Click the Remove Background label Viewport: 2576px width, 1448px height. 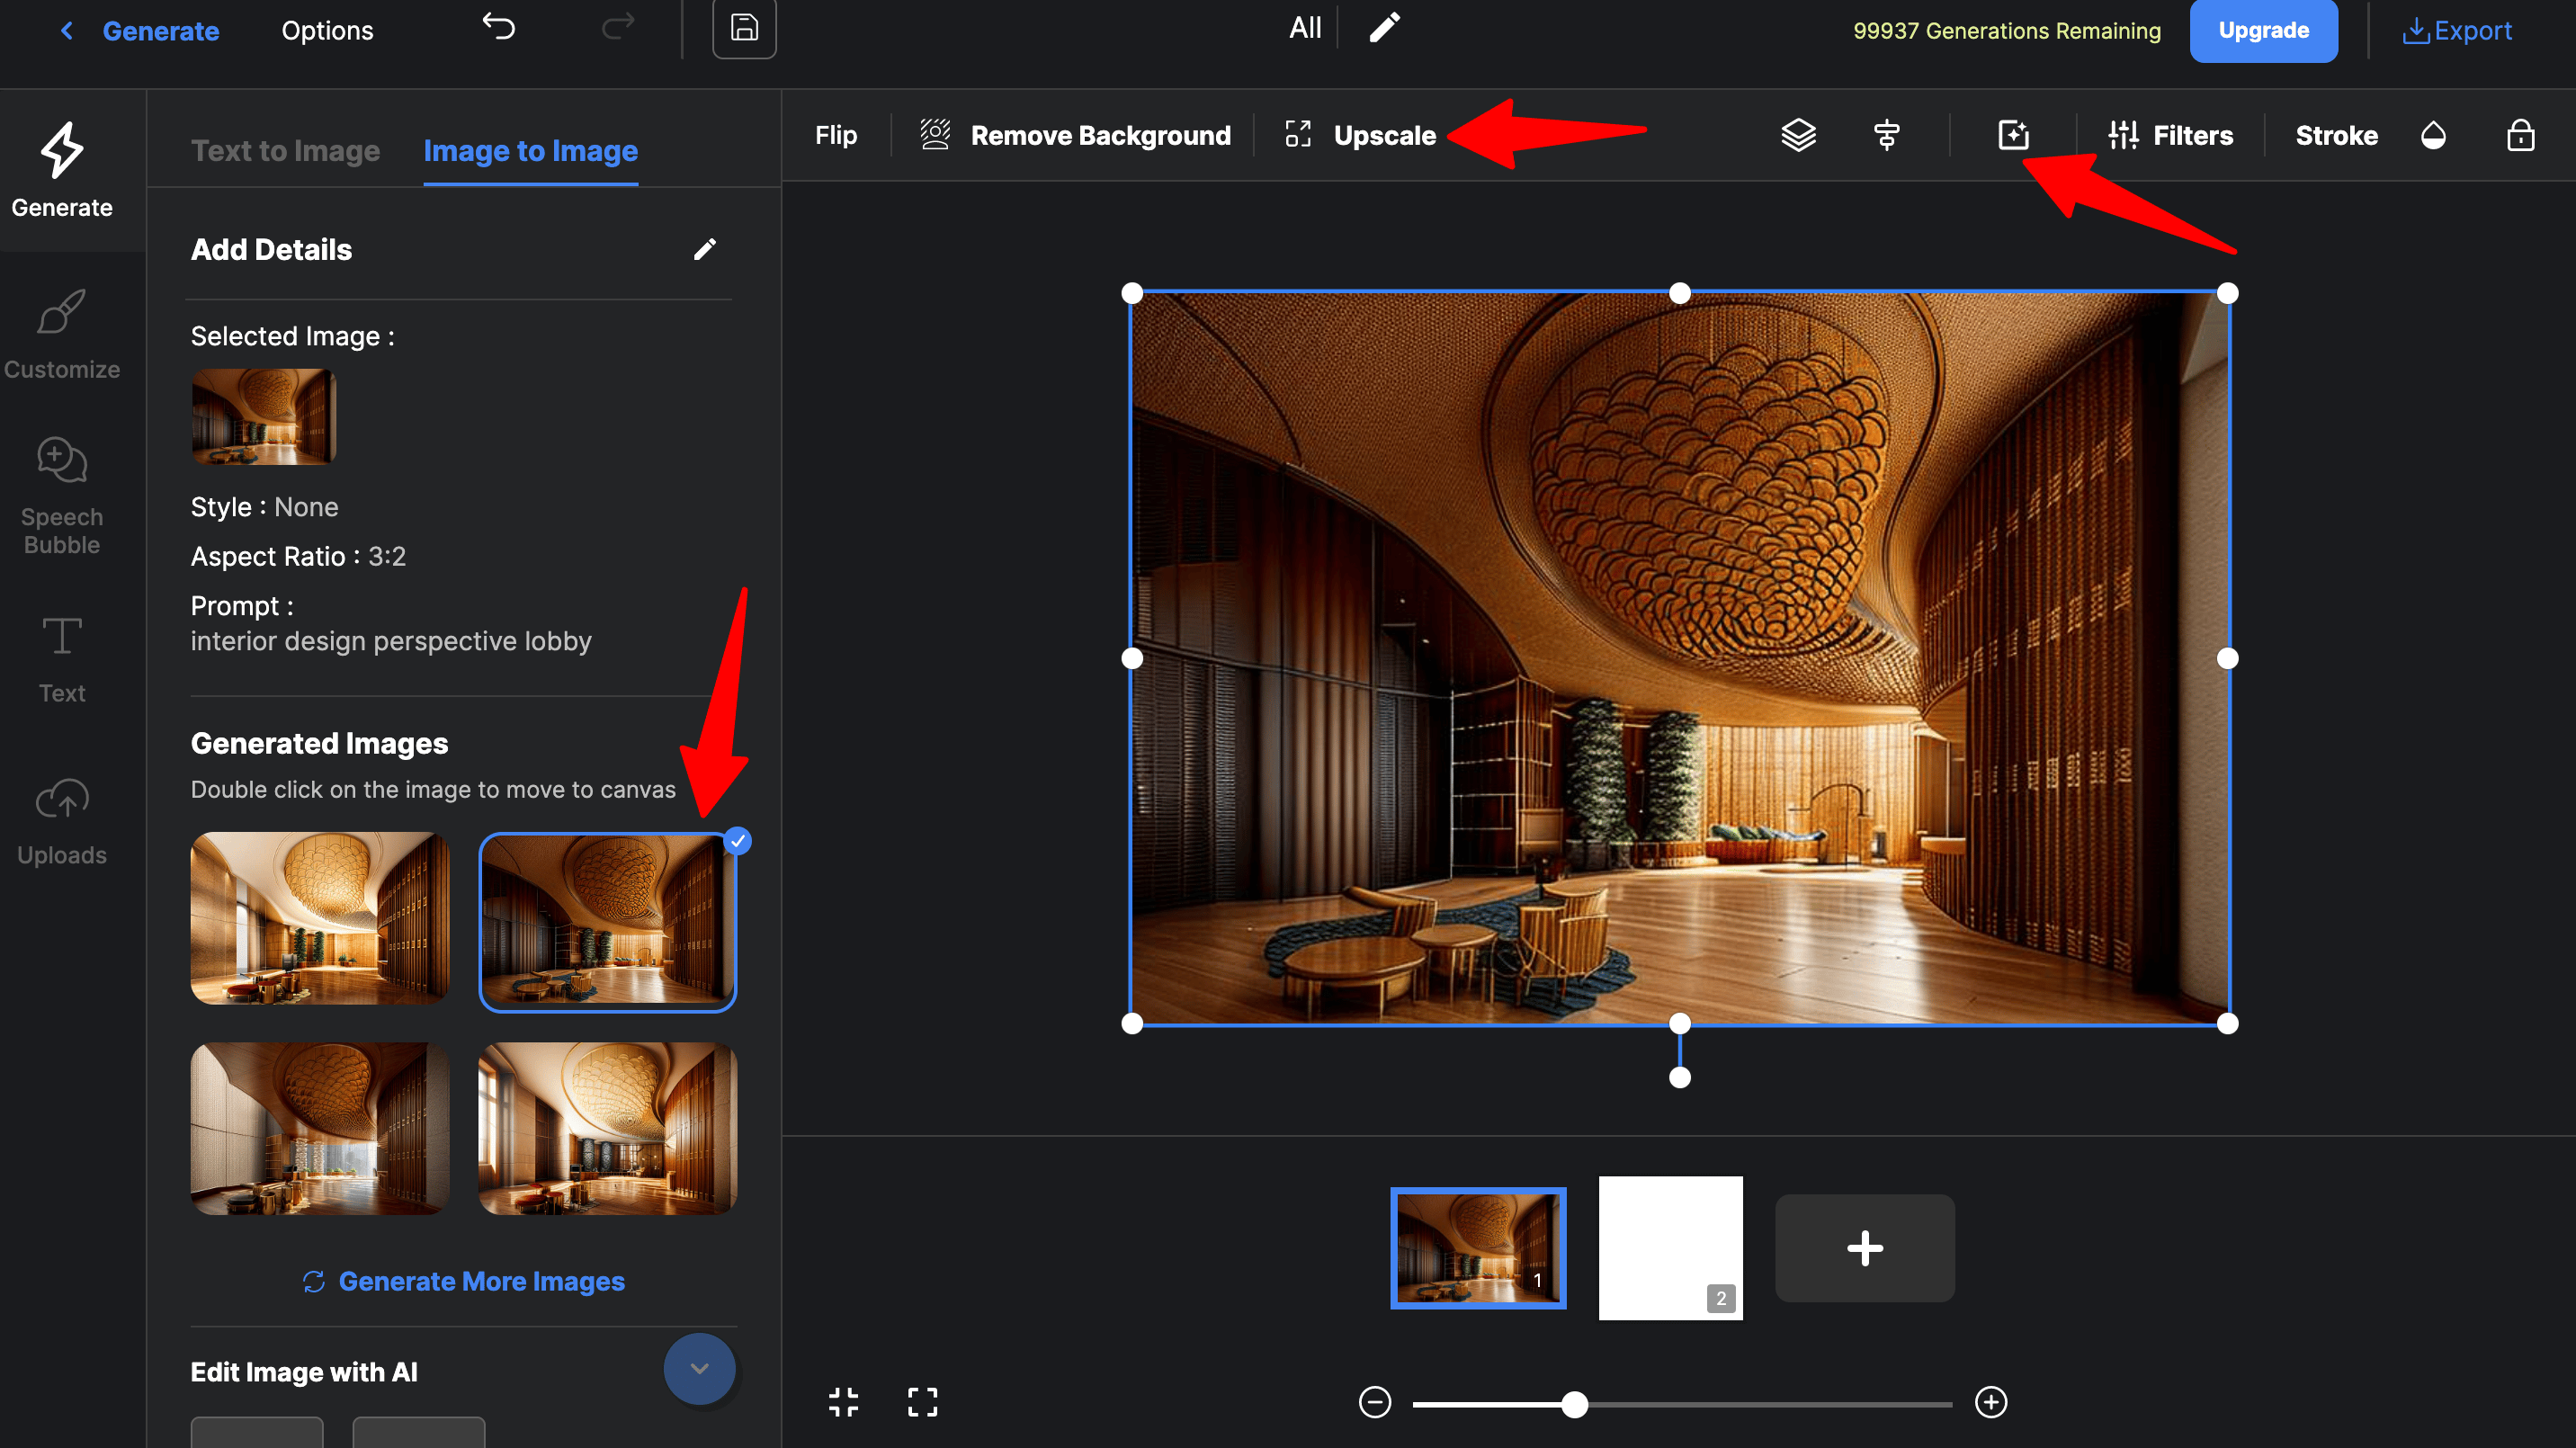click(1100, 135)
